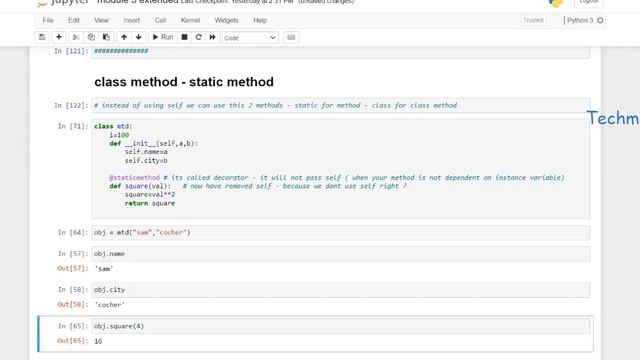Click the Out[58] prompt label
This screenshot has width=640, height=360.
pos(73,304)
